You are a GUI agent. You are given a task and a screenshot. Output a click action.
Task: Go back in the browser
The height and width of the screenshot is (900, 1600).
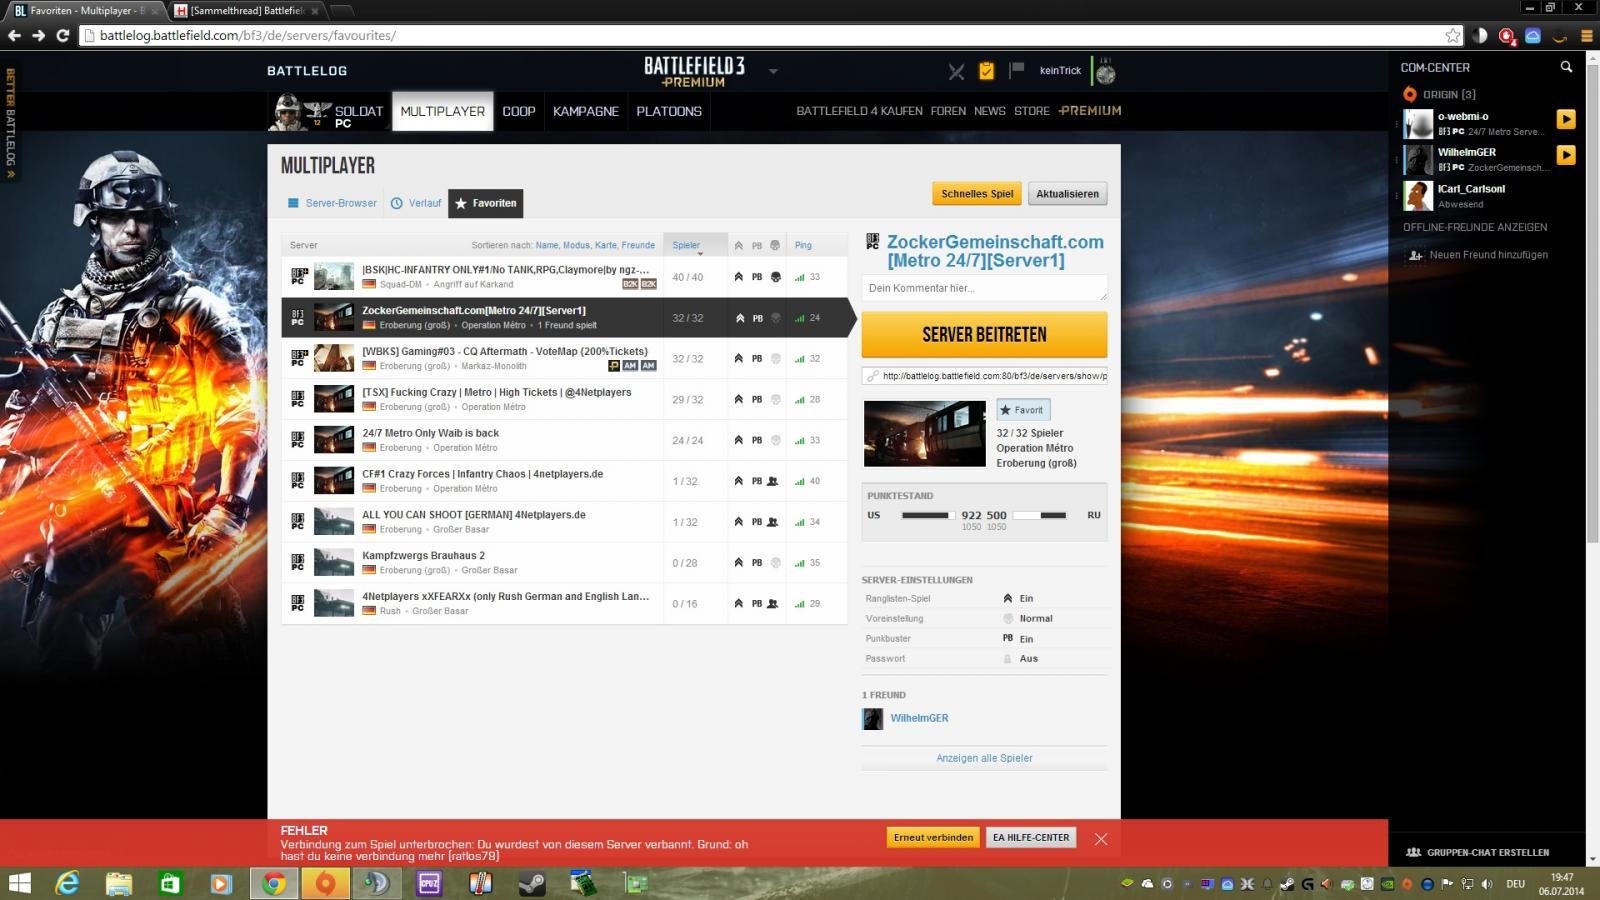(x=14, y=35)
